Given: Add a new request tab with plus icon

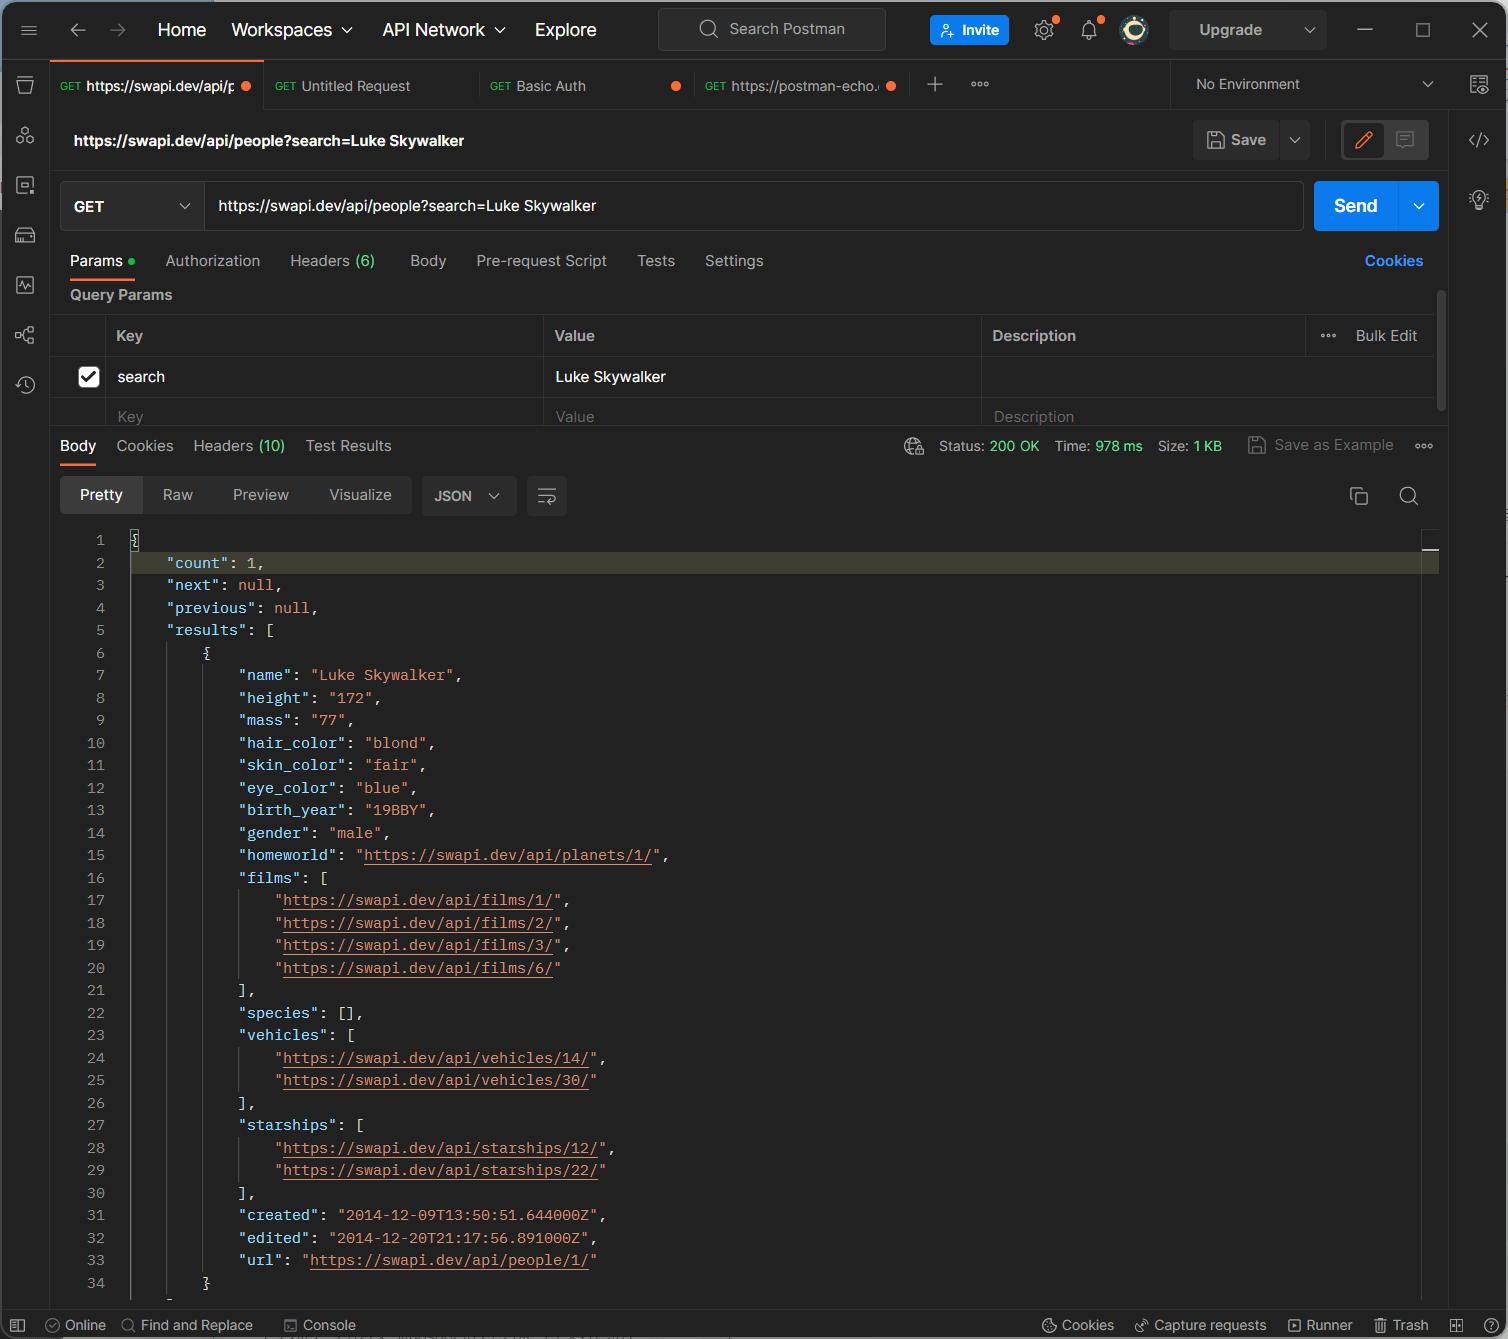Looking at the screenshot, I should 935,85.
